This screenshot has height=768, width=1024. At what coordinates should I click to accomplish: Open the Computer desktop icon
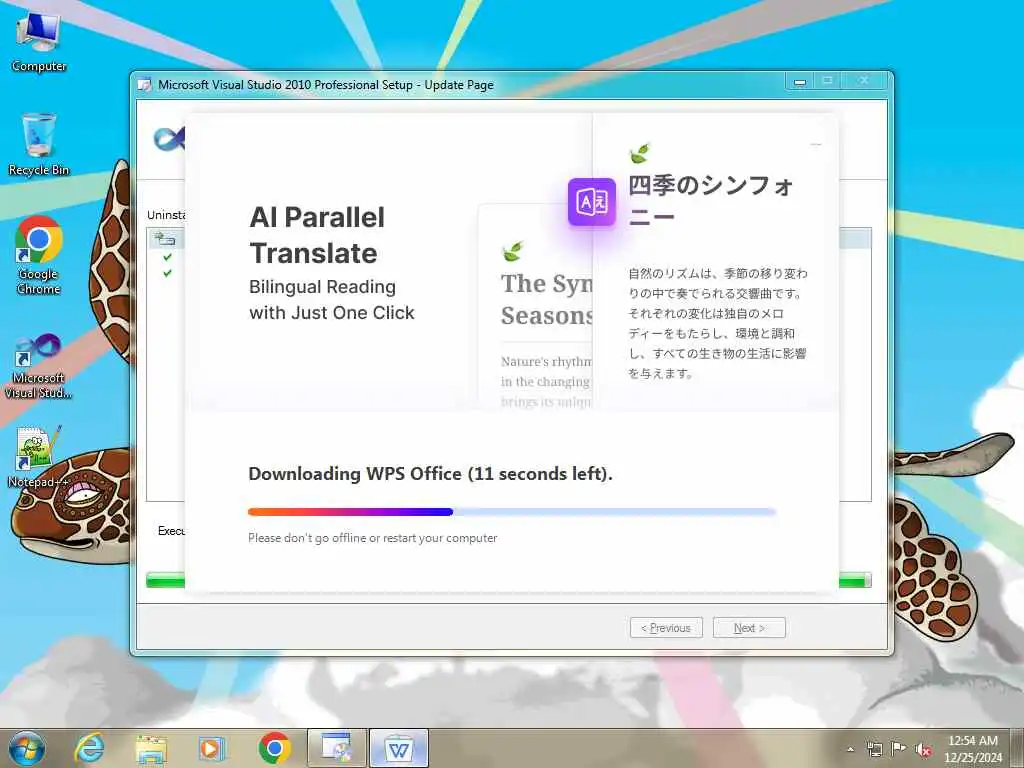39,42
